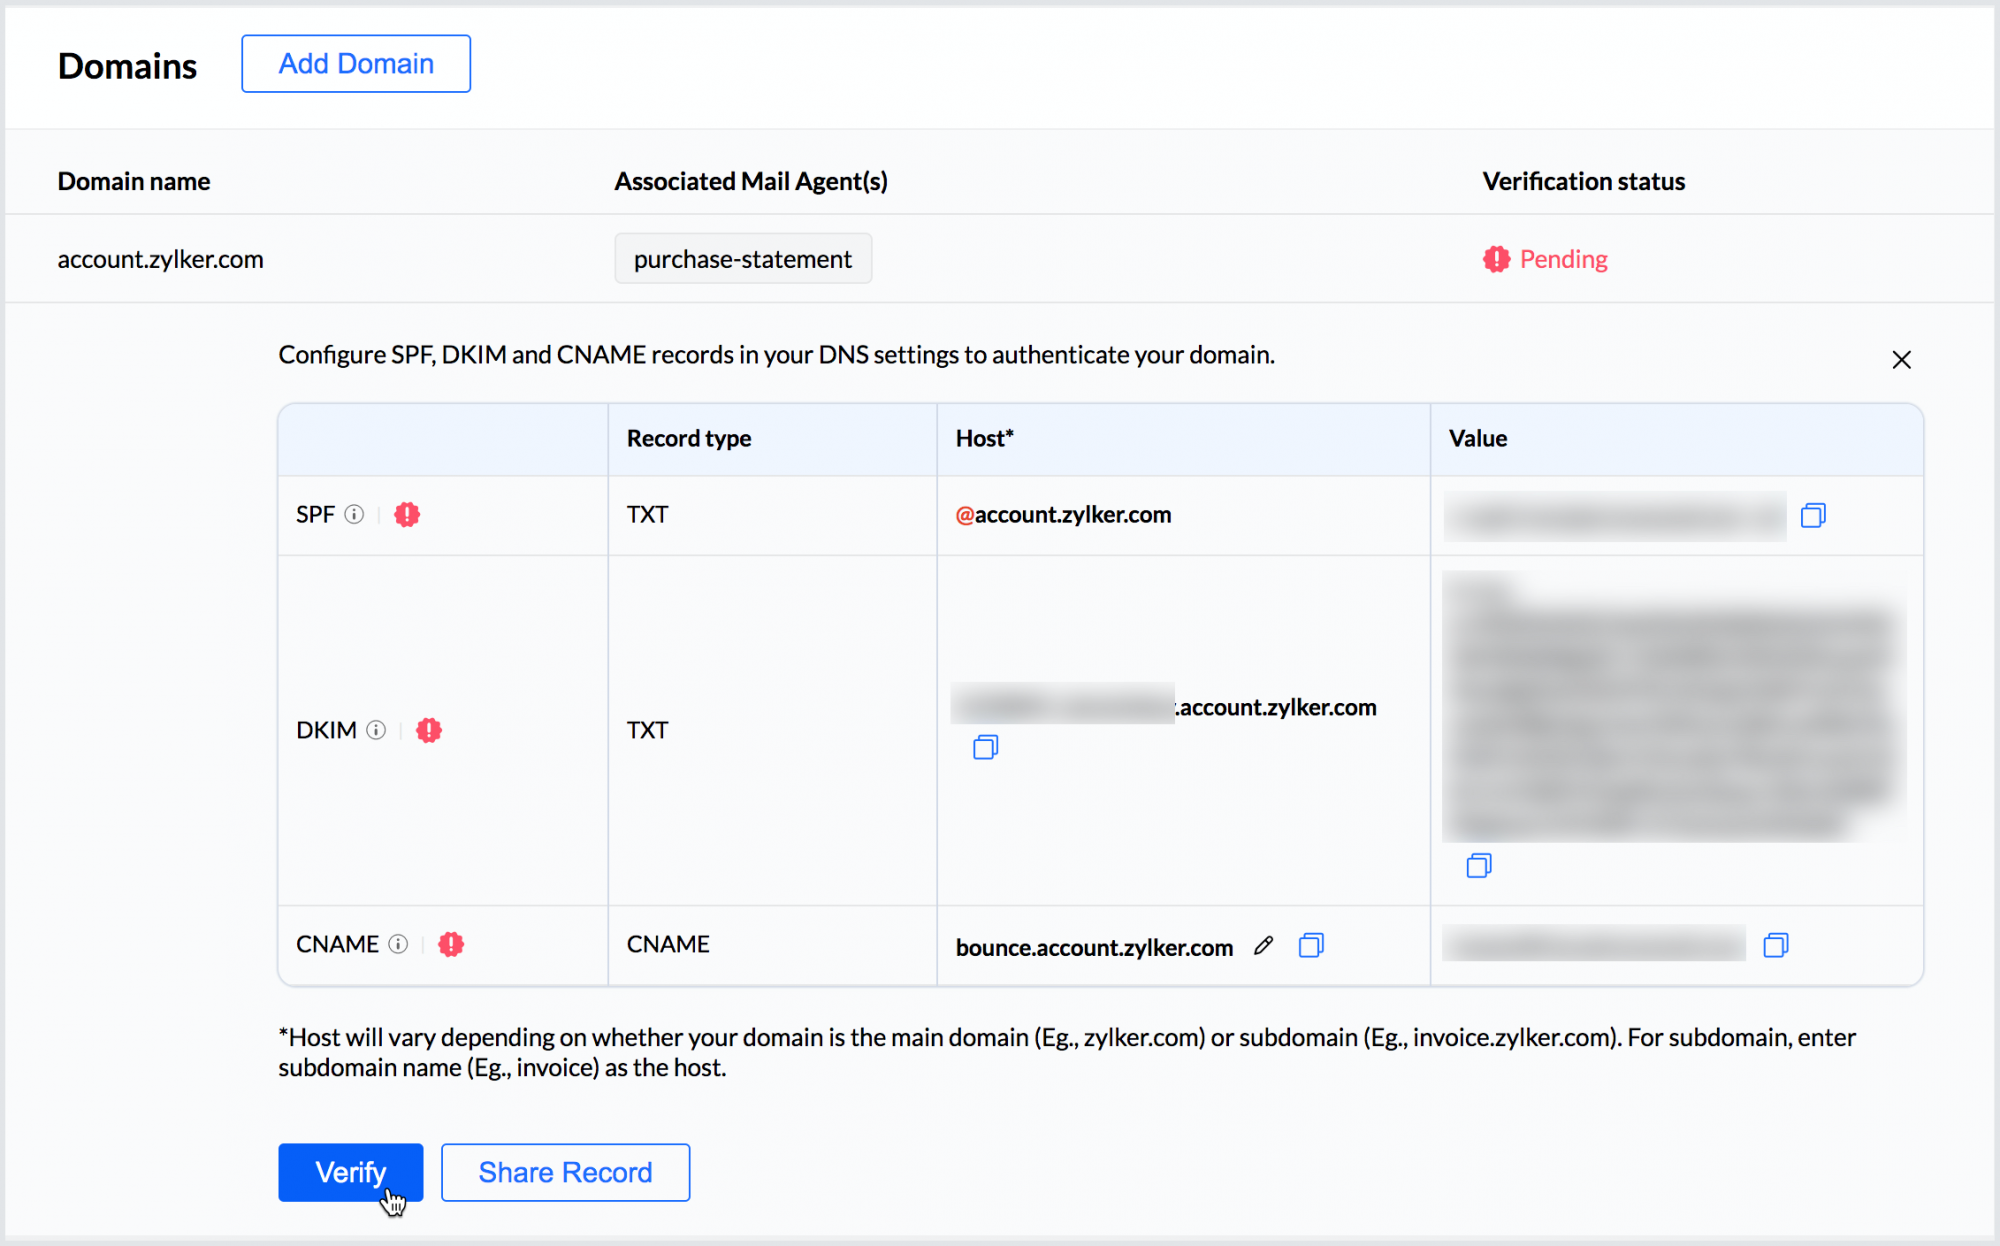Screen dimensions: 2000x1246
Task: Click the Verify button
Action: pos(350,1172)
